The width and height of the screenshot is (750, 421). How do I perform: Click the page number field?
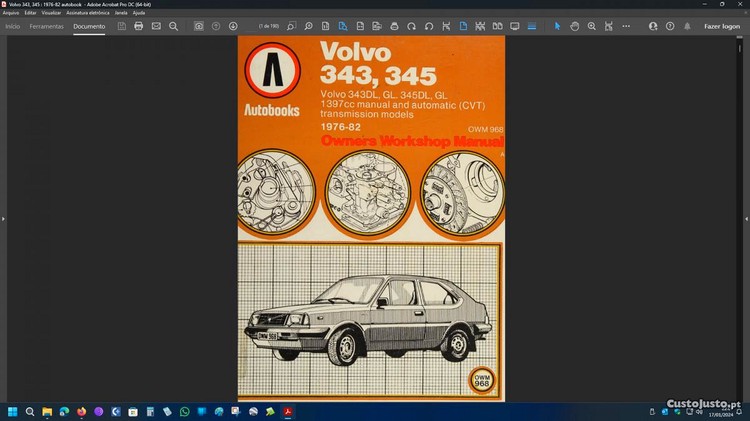268,26
